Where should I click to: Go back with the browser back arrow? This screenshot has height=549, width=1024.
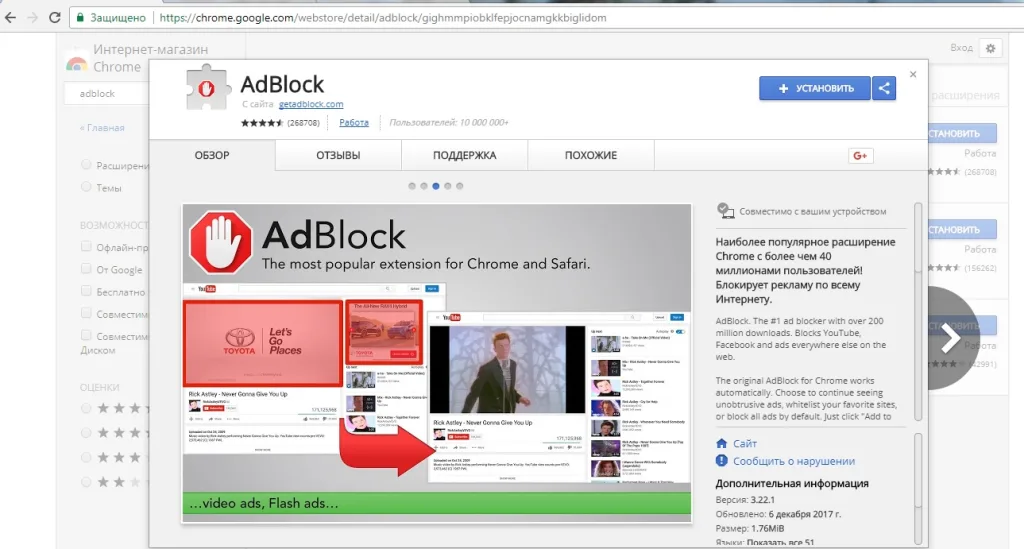(x=10, y=18)
